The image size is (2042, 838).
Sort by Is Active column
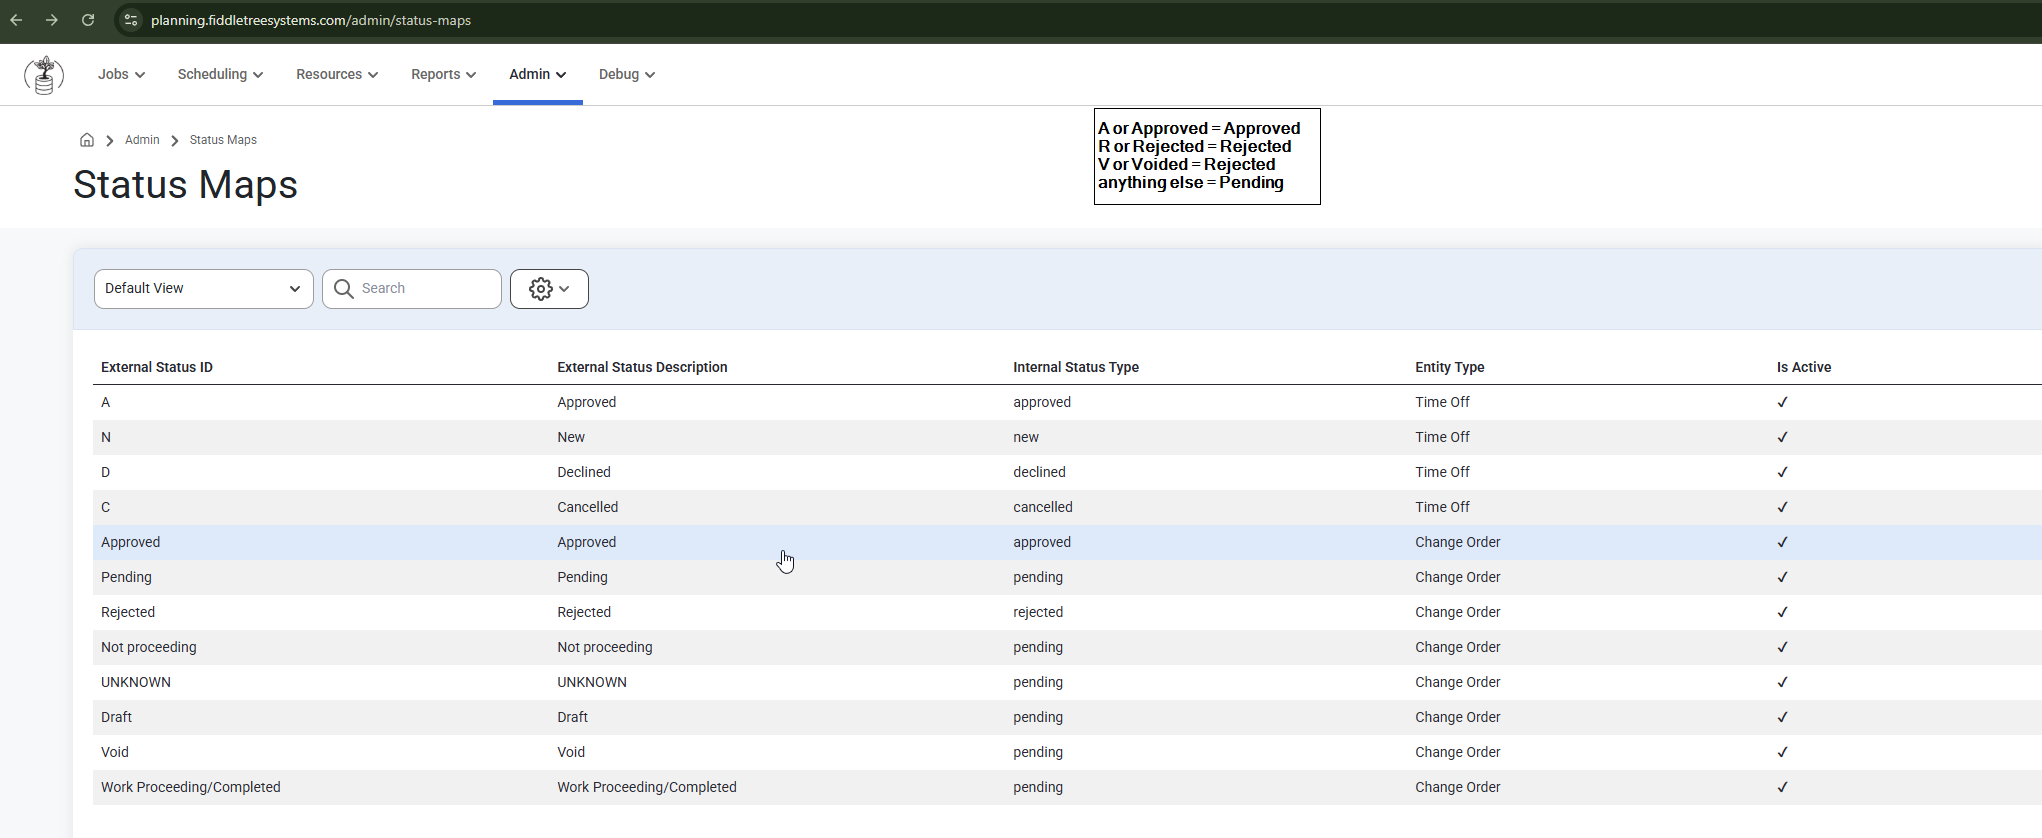pos(1804,367)
